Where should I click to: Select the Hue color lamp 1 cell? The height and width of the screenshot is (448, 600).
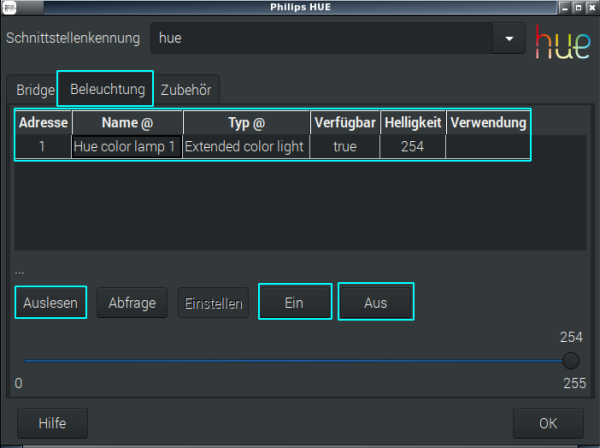pyautogui.click(x=127, y=146)
